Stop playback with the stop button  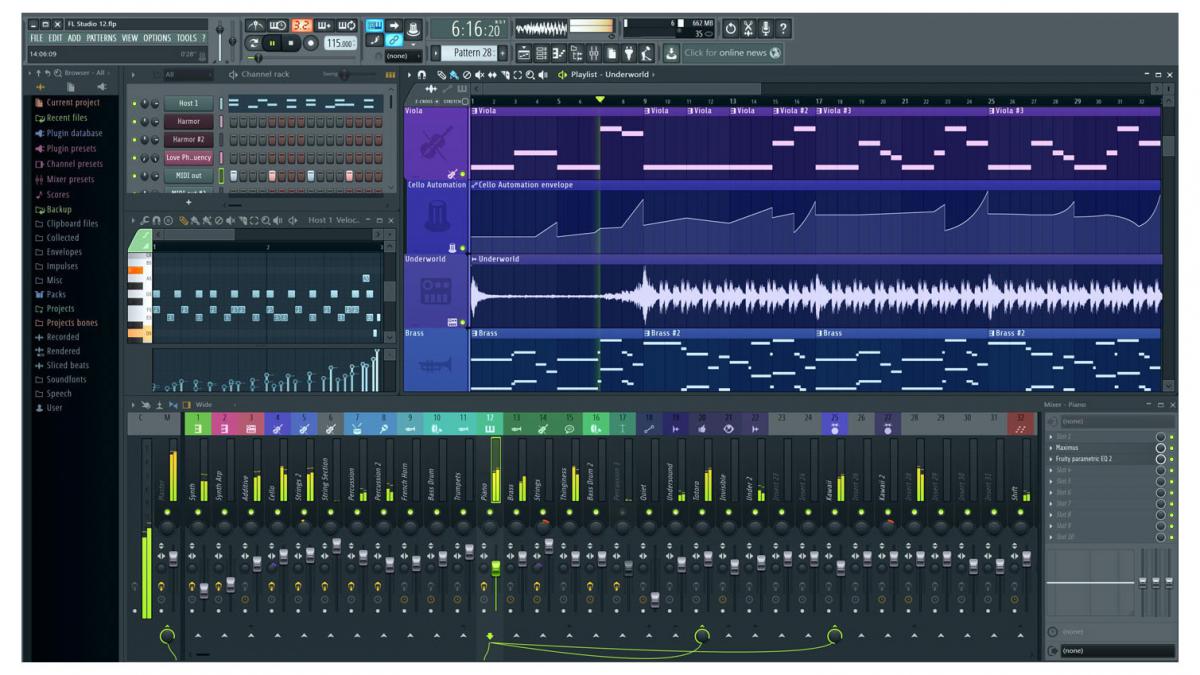(291, 43)
